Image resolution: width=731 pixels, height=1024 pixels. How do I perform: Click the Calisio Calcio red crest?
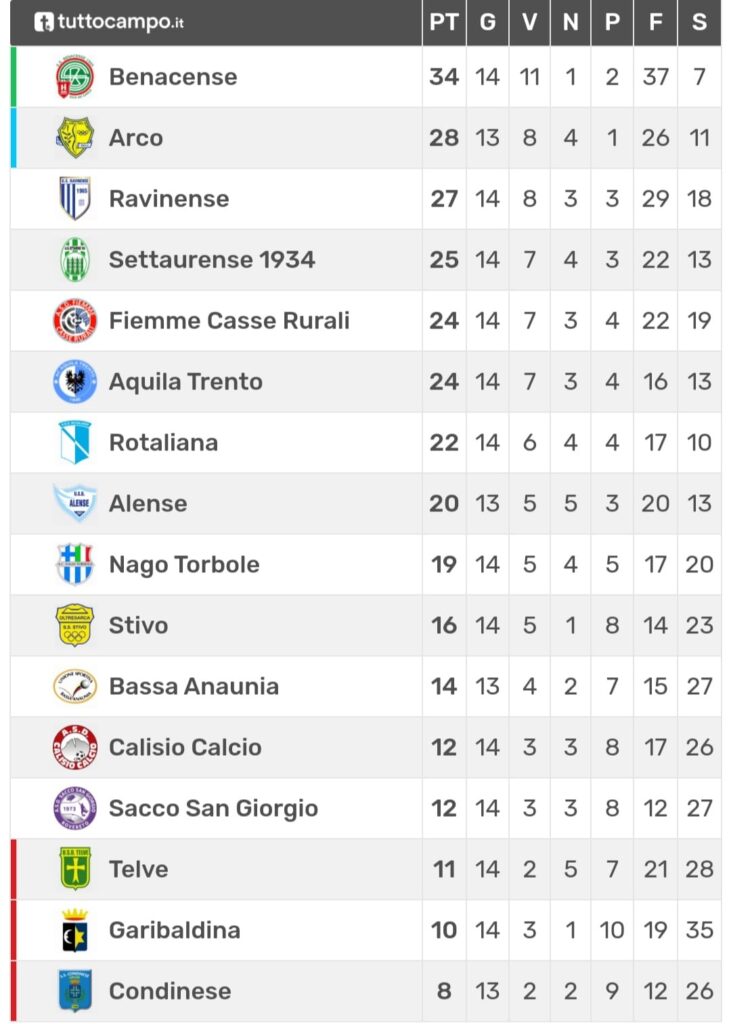pyautogui.click(x=74, y=747)
